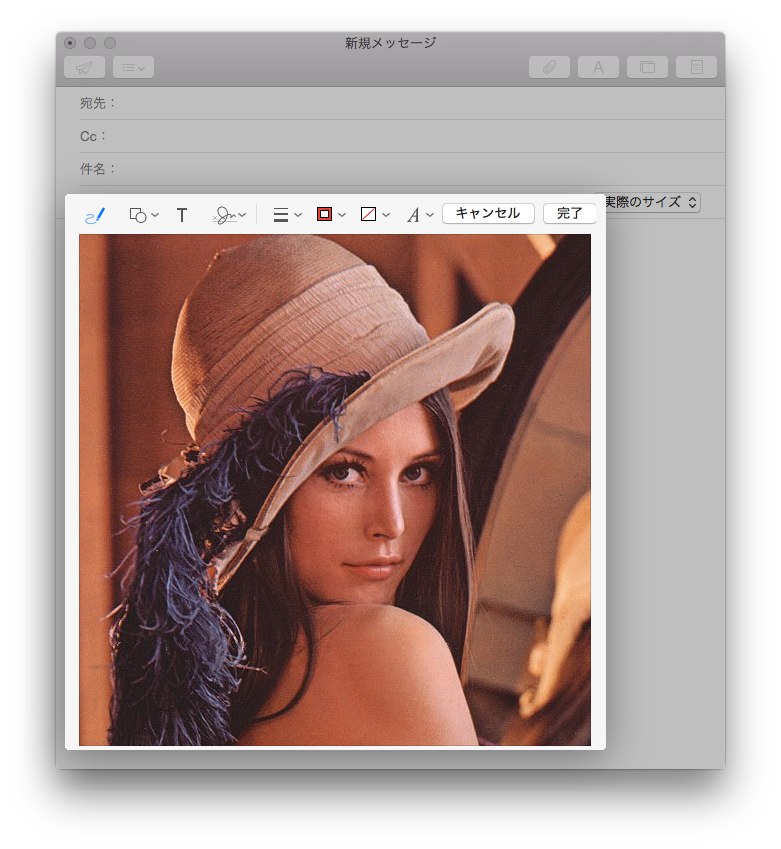The height and width of the screenshot is (849, 781).
Task: Click the 件名 subject field
Action: [402, 169]
